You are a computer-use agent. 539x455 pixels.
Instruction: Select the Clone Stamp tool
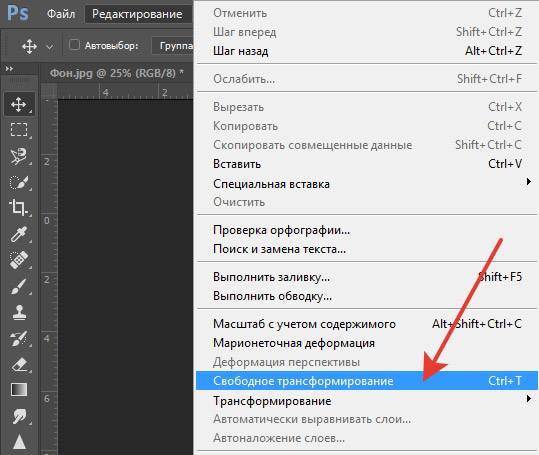pos(19,312)
